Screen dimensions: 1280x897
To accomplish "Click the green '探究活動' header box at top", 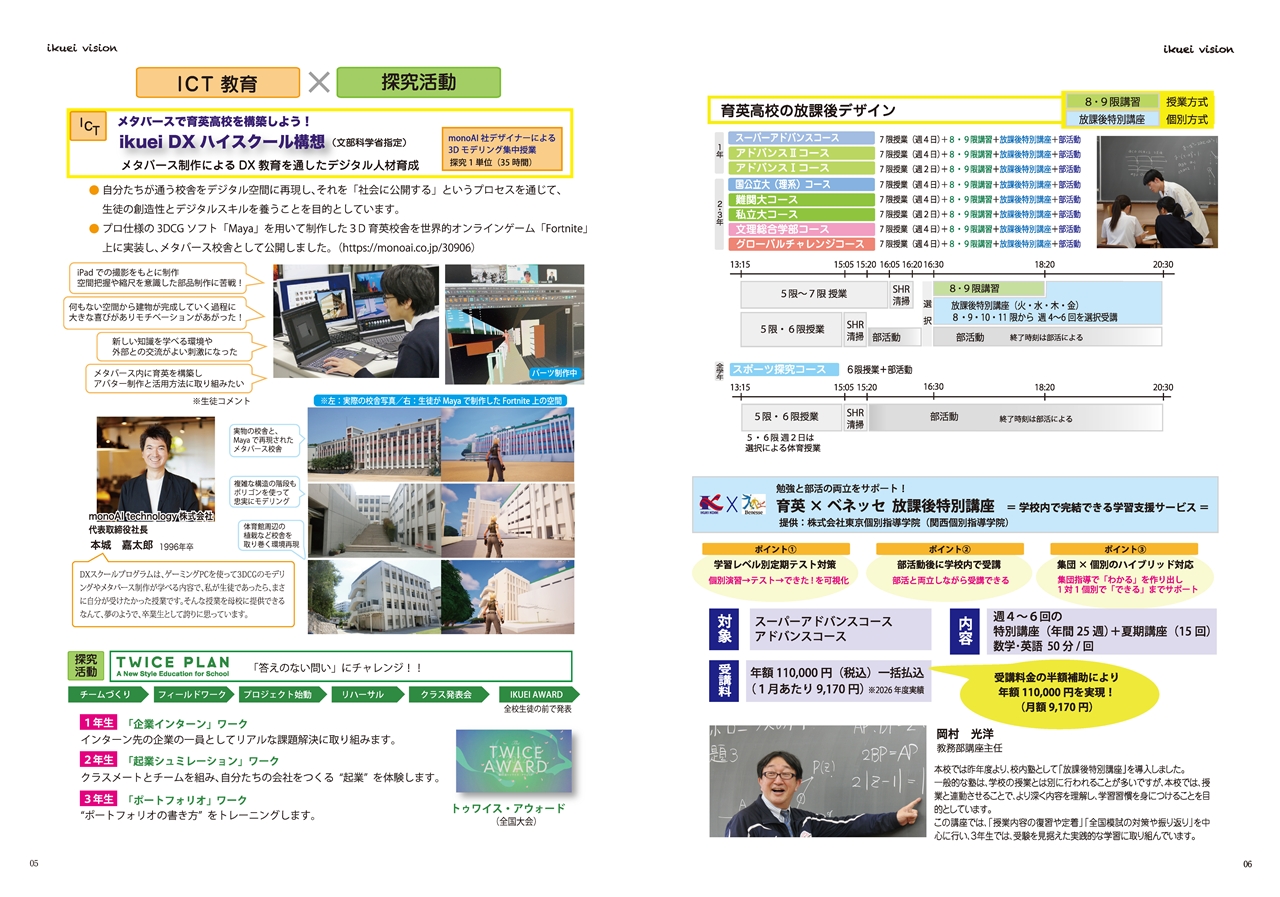I will (418, 82).
